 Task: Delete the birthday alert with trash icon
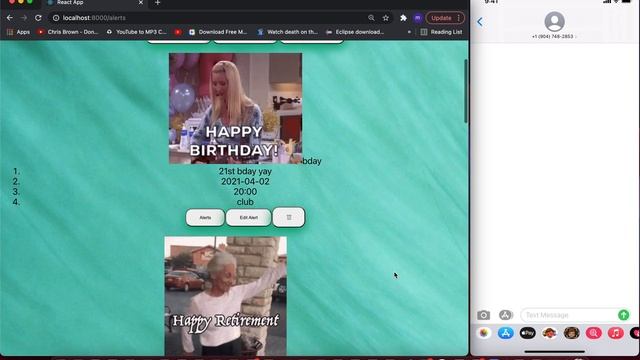(289, 217)
